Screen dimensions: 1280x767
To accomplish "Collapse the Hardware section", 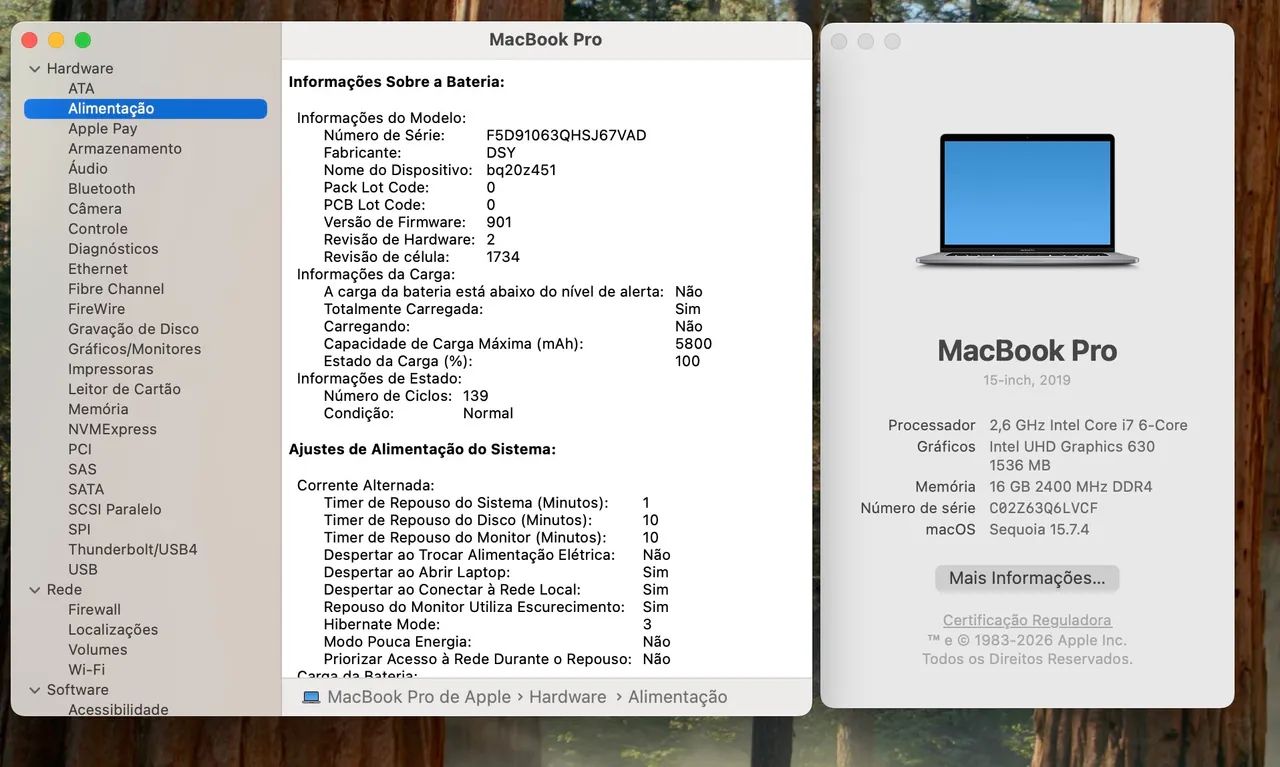I will click(x=34, y=68).
